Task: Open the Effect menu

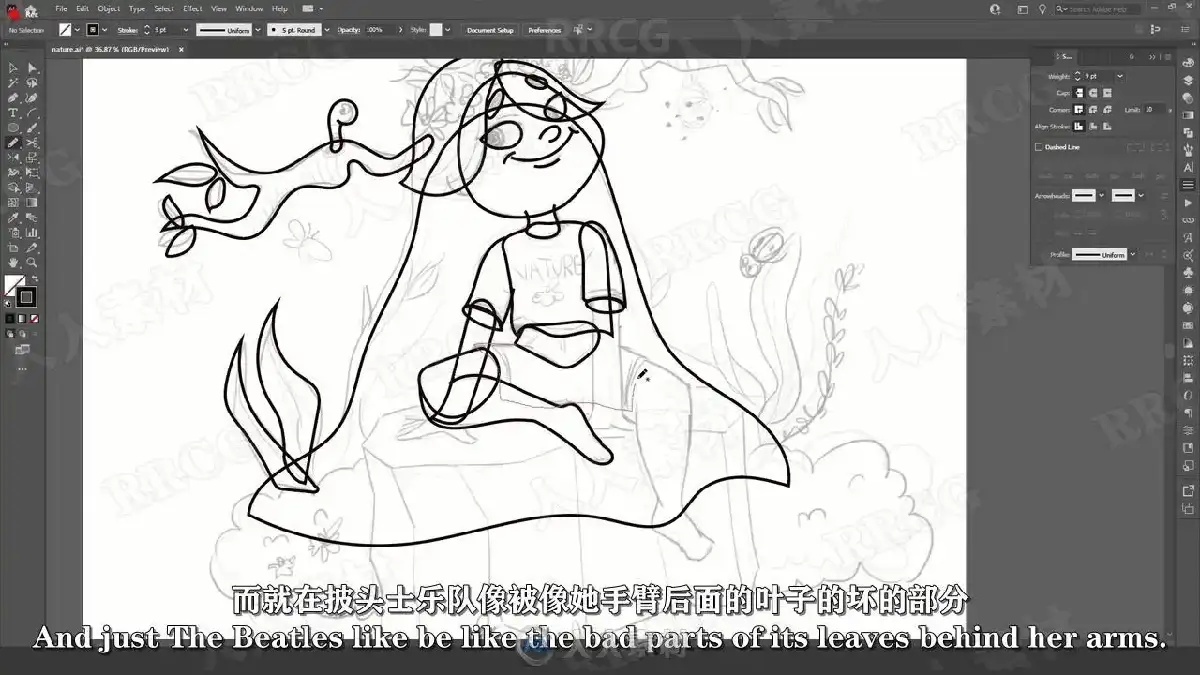Action: coord(192,8)
